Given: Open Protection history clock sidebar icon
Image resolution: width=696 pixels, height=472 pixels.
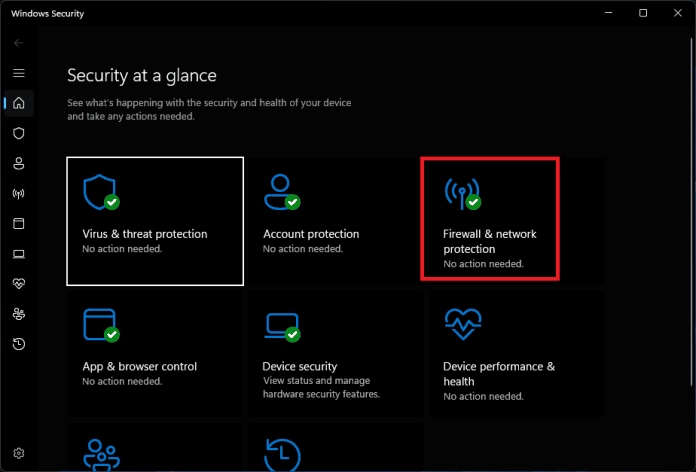Looking at the screenshot, I should (x=18, y=344).
